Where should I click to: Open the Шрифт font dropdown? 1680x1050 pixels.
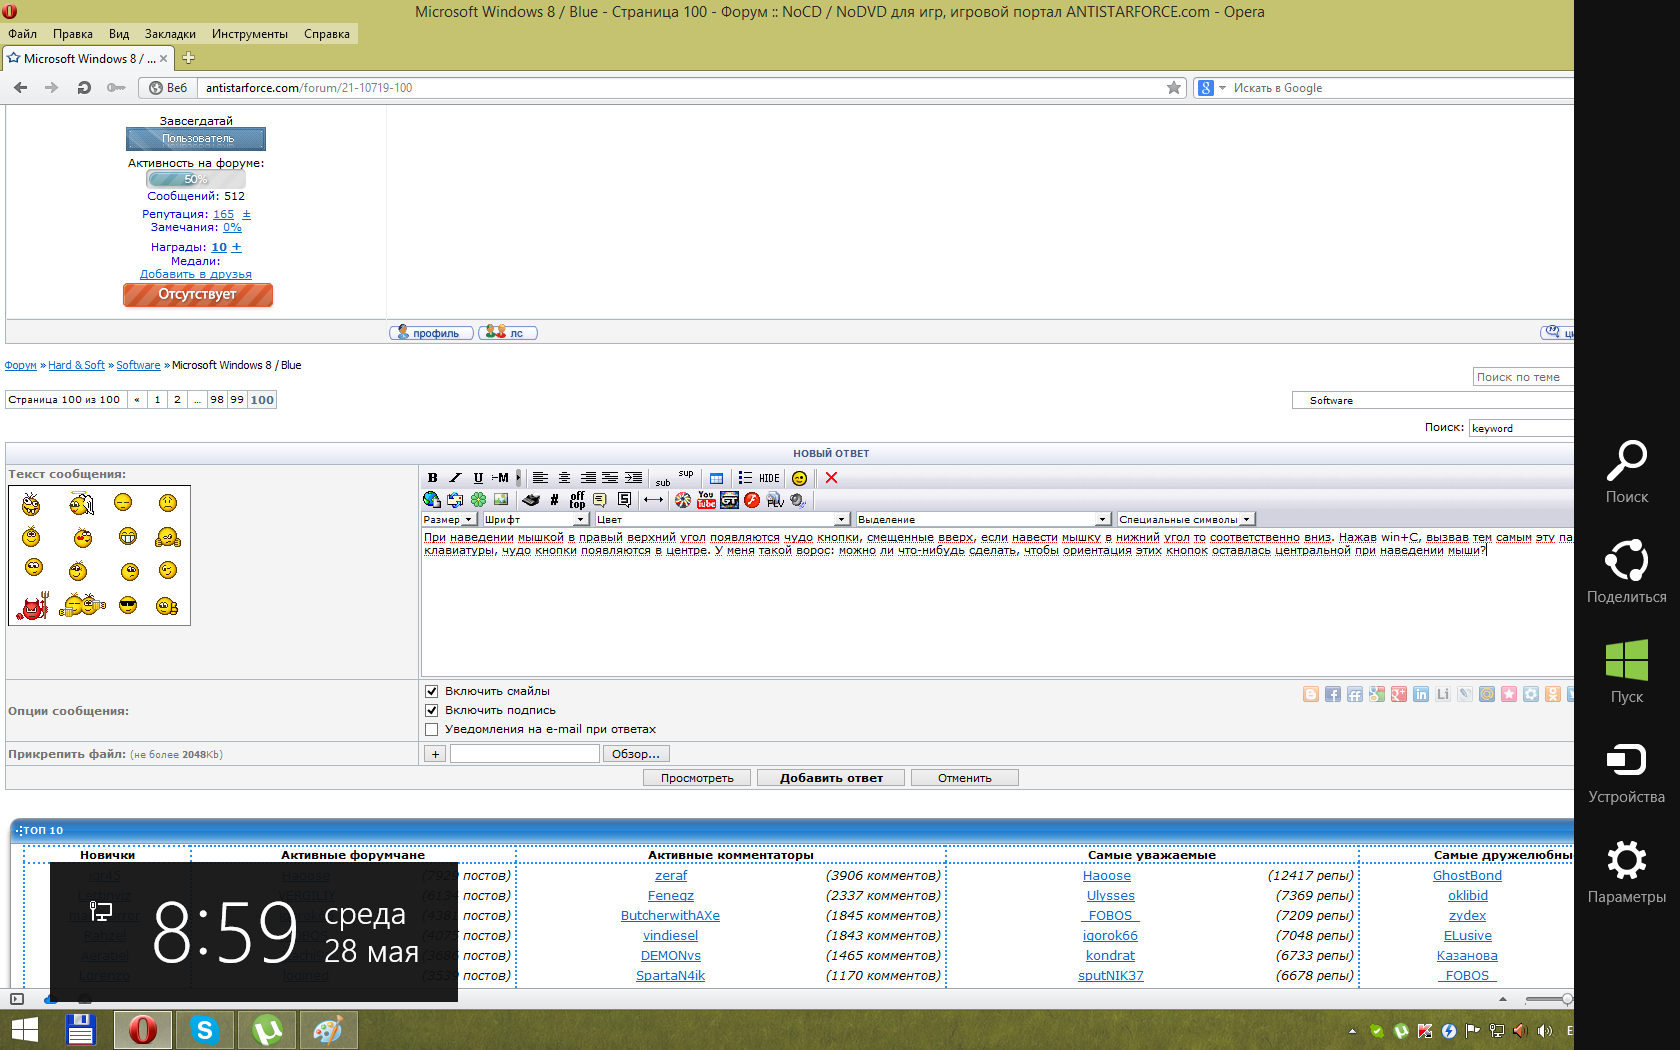pyautogui.click(x=535, y=519)
